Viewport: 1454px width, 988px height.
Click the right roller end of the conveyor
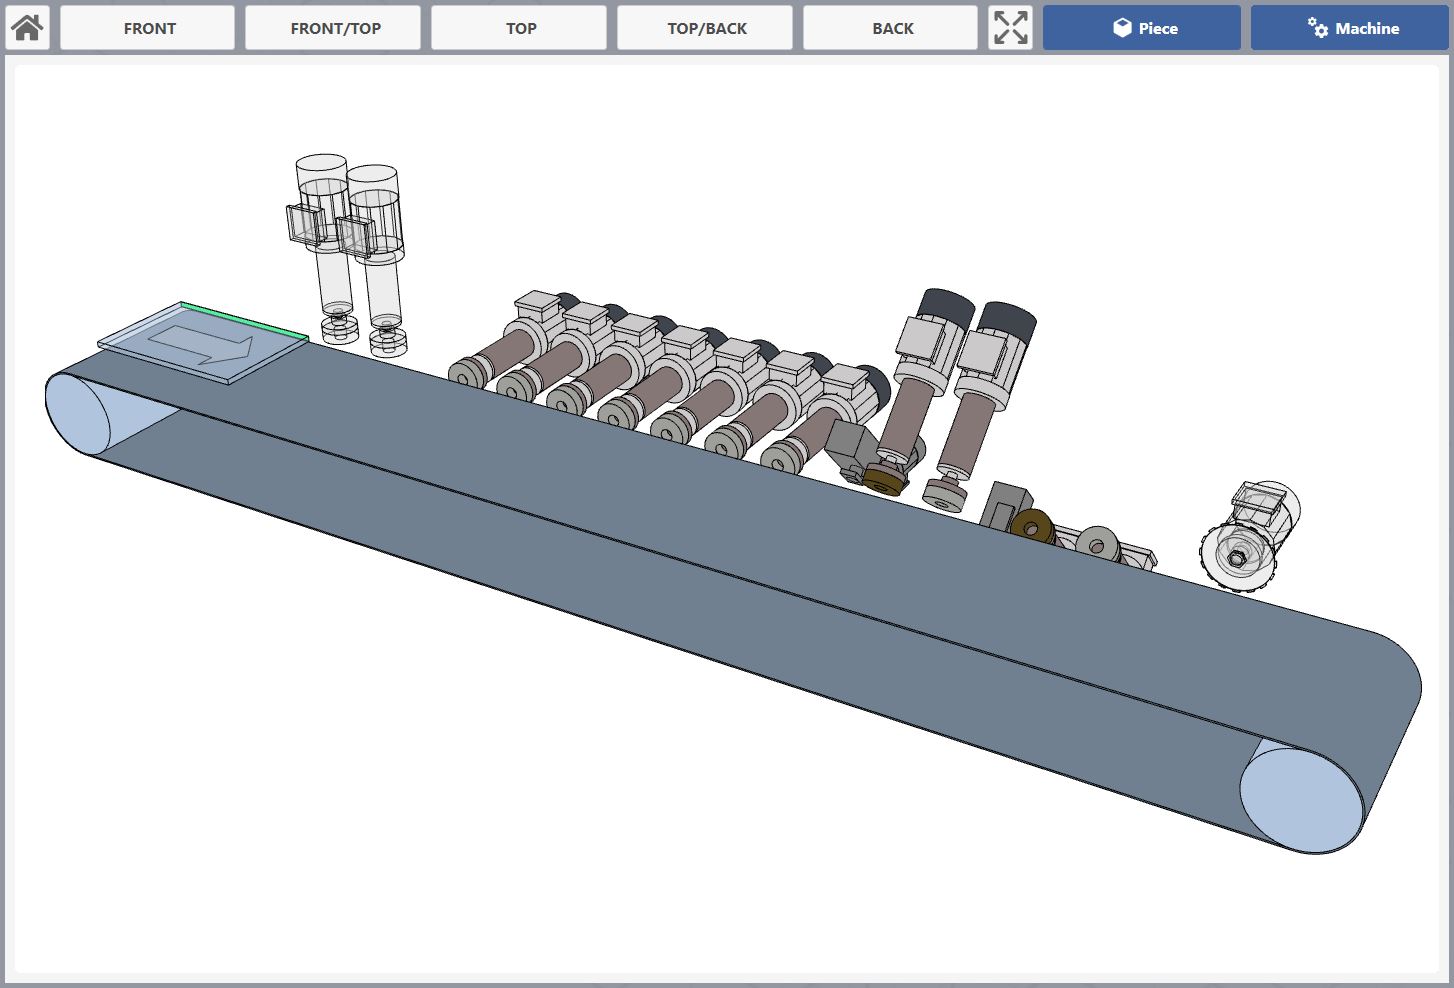(1302, 800)
